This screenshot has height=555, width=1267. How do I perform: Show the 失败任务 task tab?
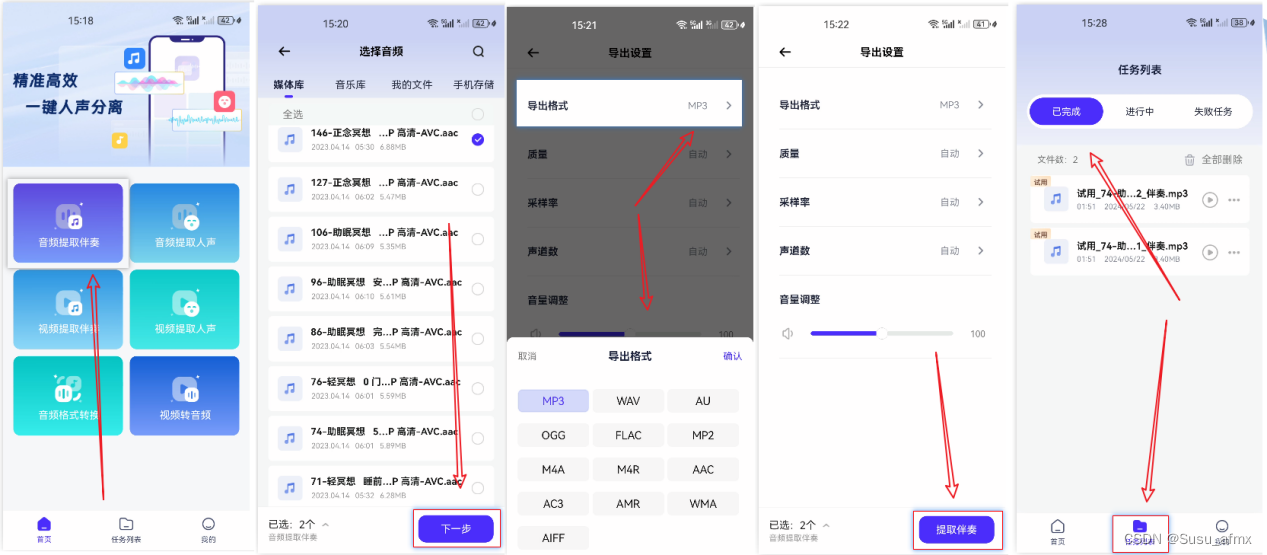(x=1213, y=111)
